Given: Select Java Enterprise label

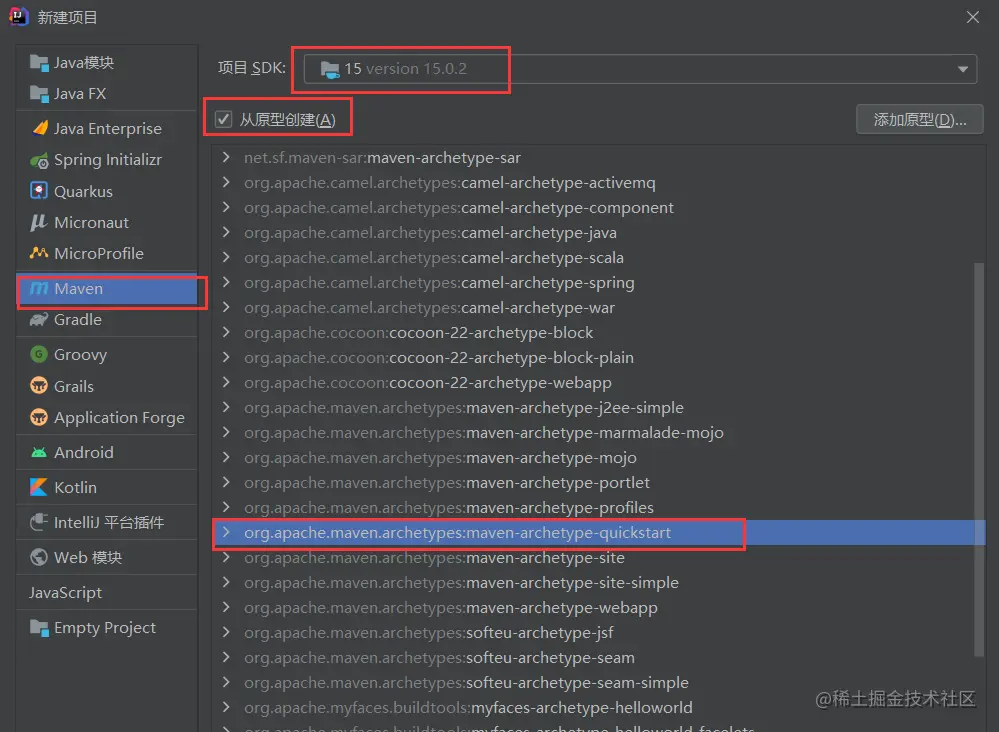Looking at the screenshot, I should 108,129.
